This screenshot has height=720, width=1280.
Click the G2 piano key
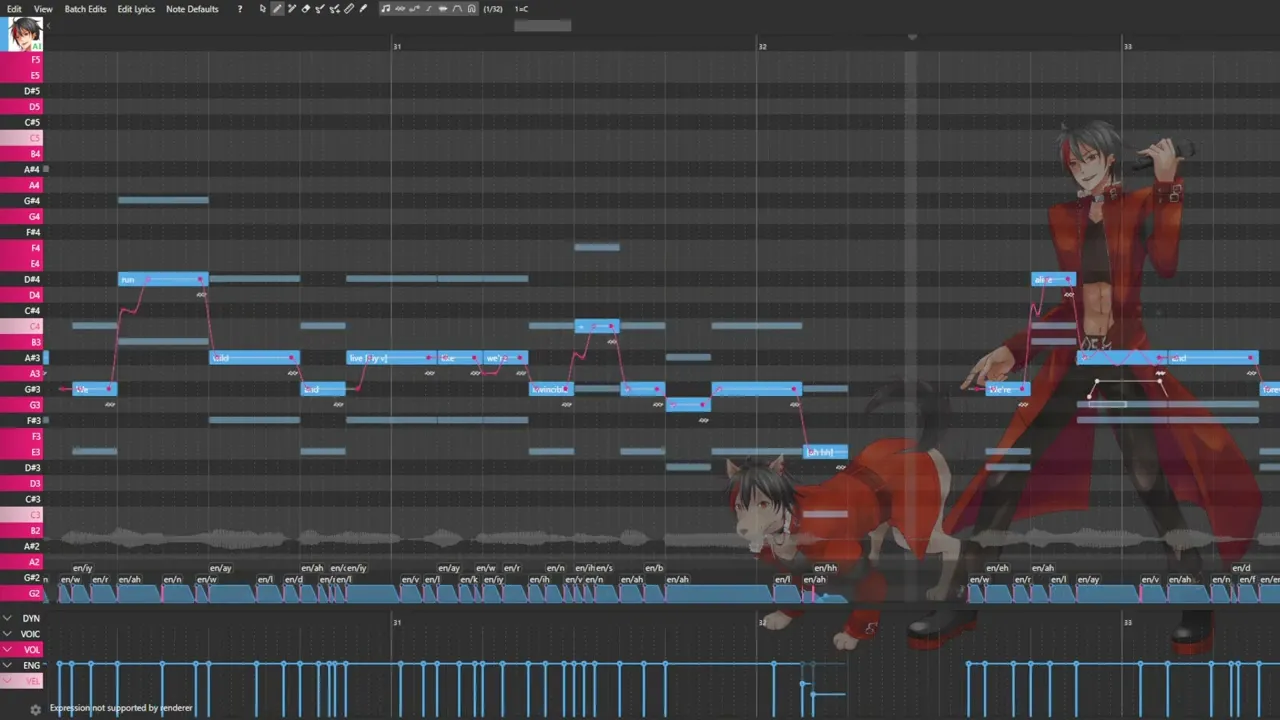pos(21,593)
